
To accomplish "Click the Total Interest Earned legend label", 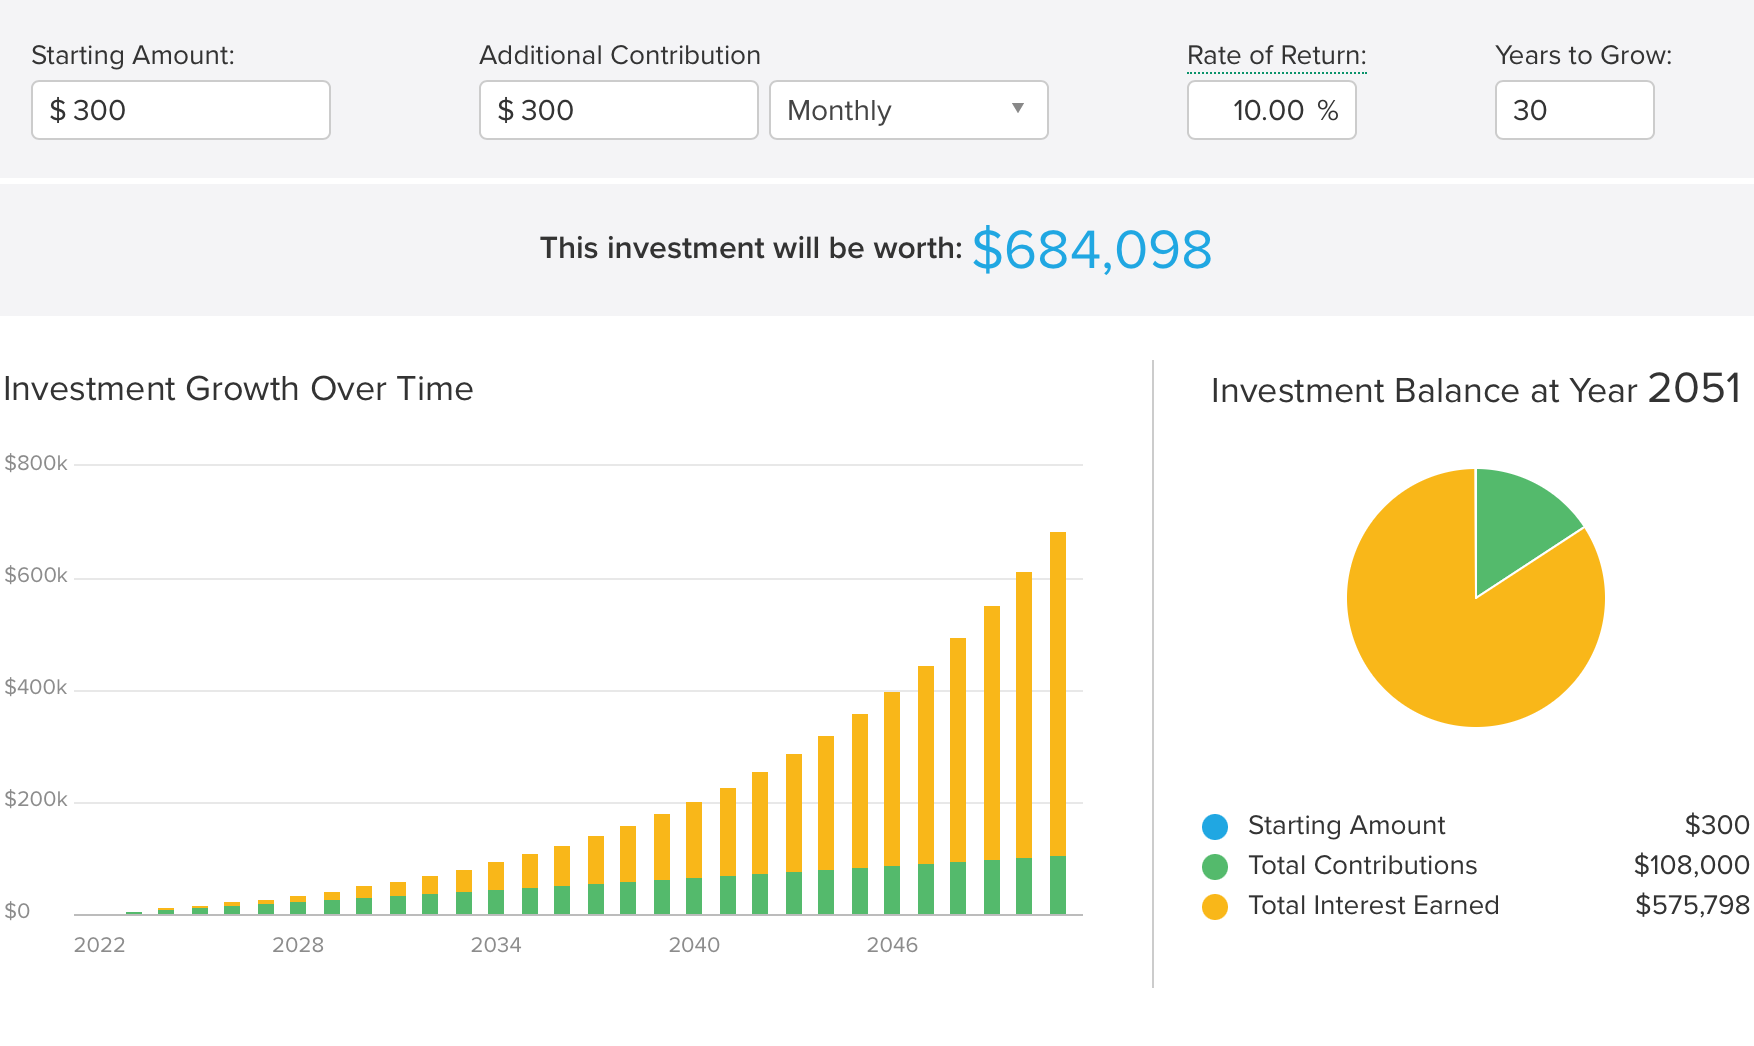I will tap(1373, 906).
